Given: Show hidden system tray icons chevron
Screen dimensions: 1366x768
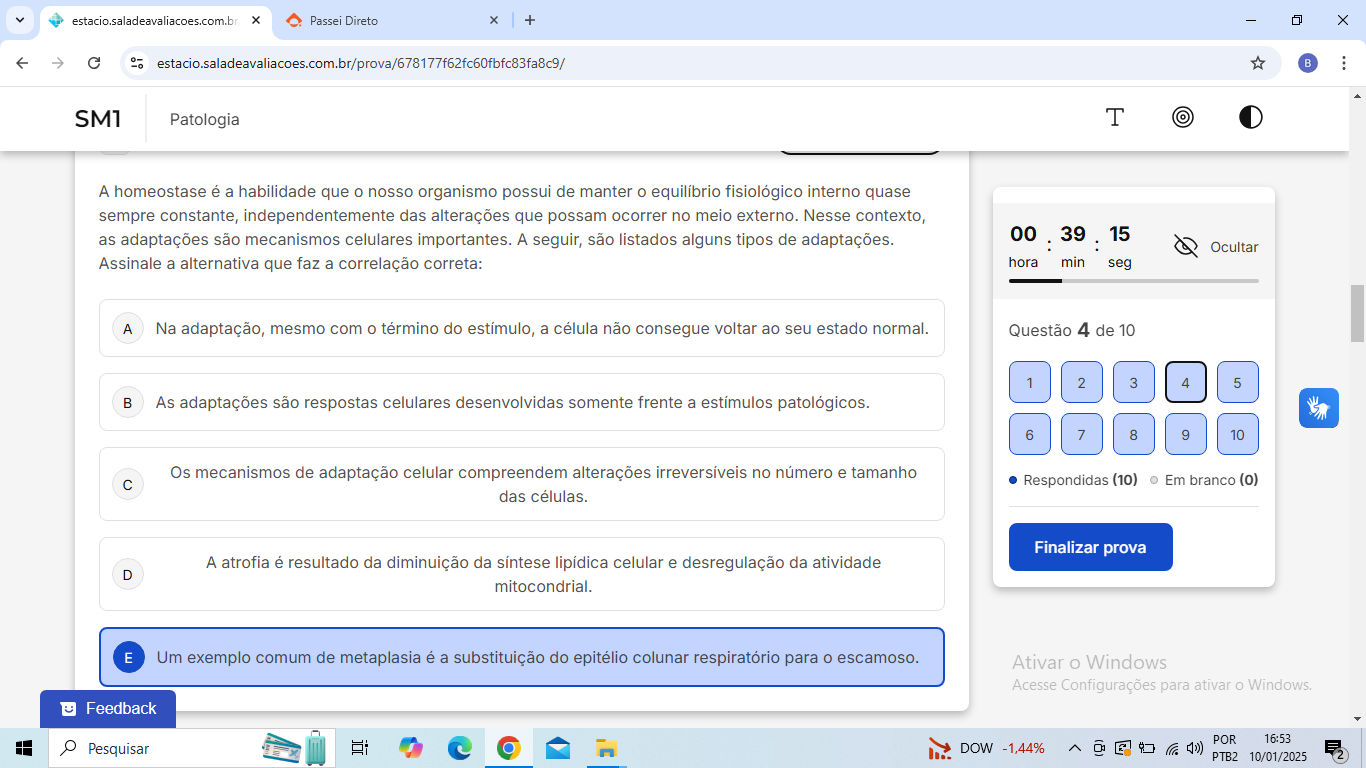Looking at the screenshot, I should (1075, 748).
